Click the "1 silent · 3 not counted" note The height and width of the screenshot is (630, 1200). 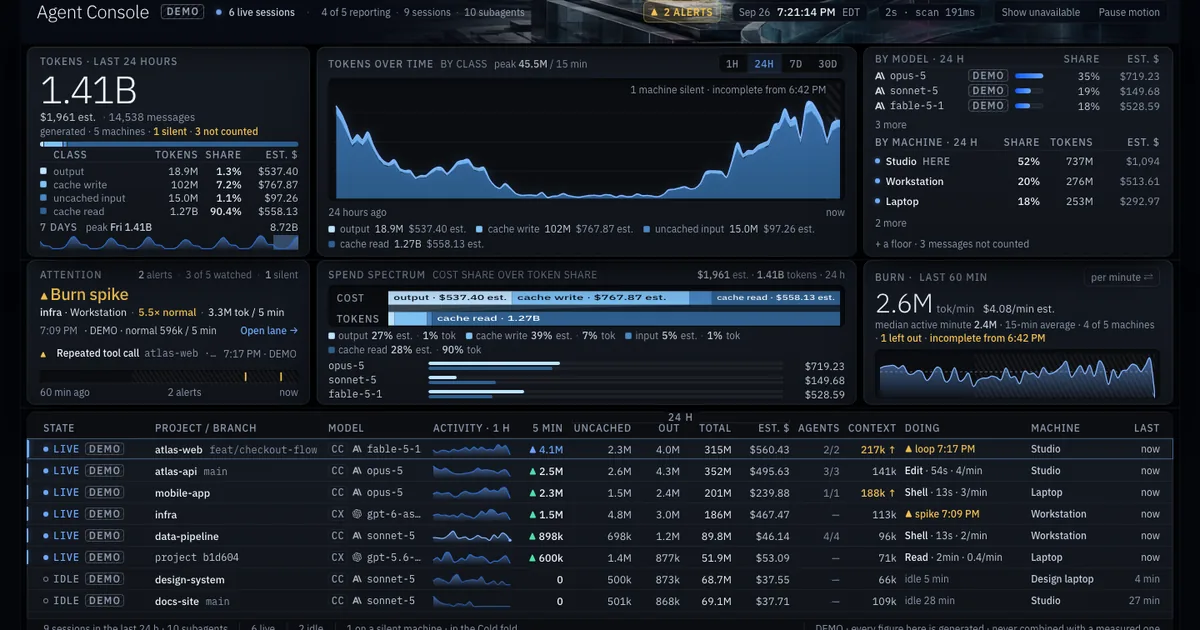[x=206, y=131]
